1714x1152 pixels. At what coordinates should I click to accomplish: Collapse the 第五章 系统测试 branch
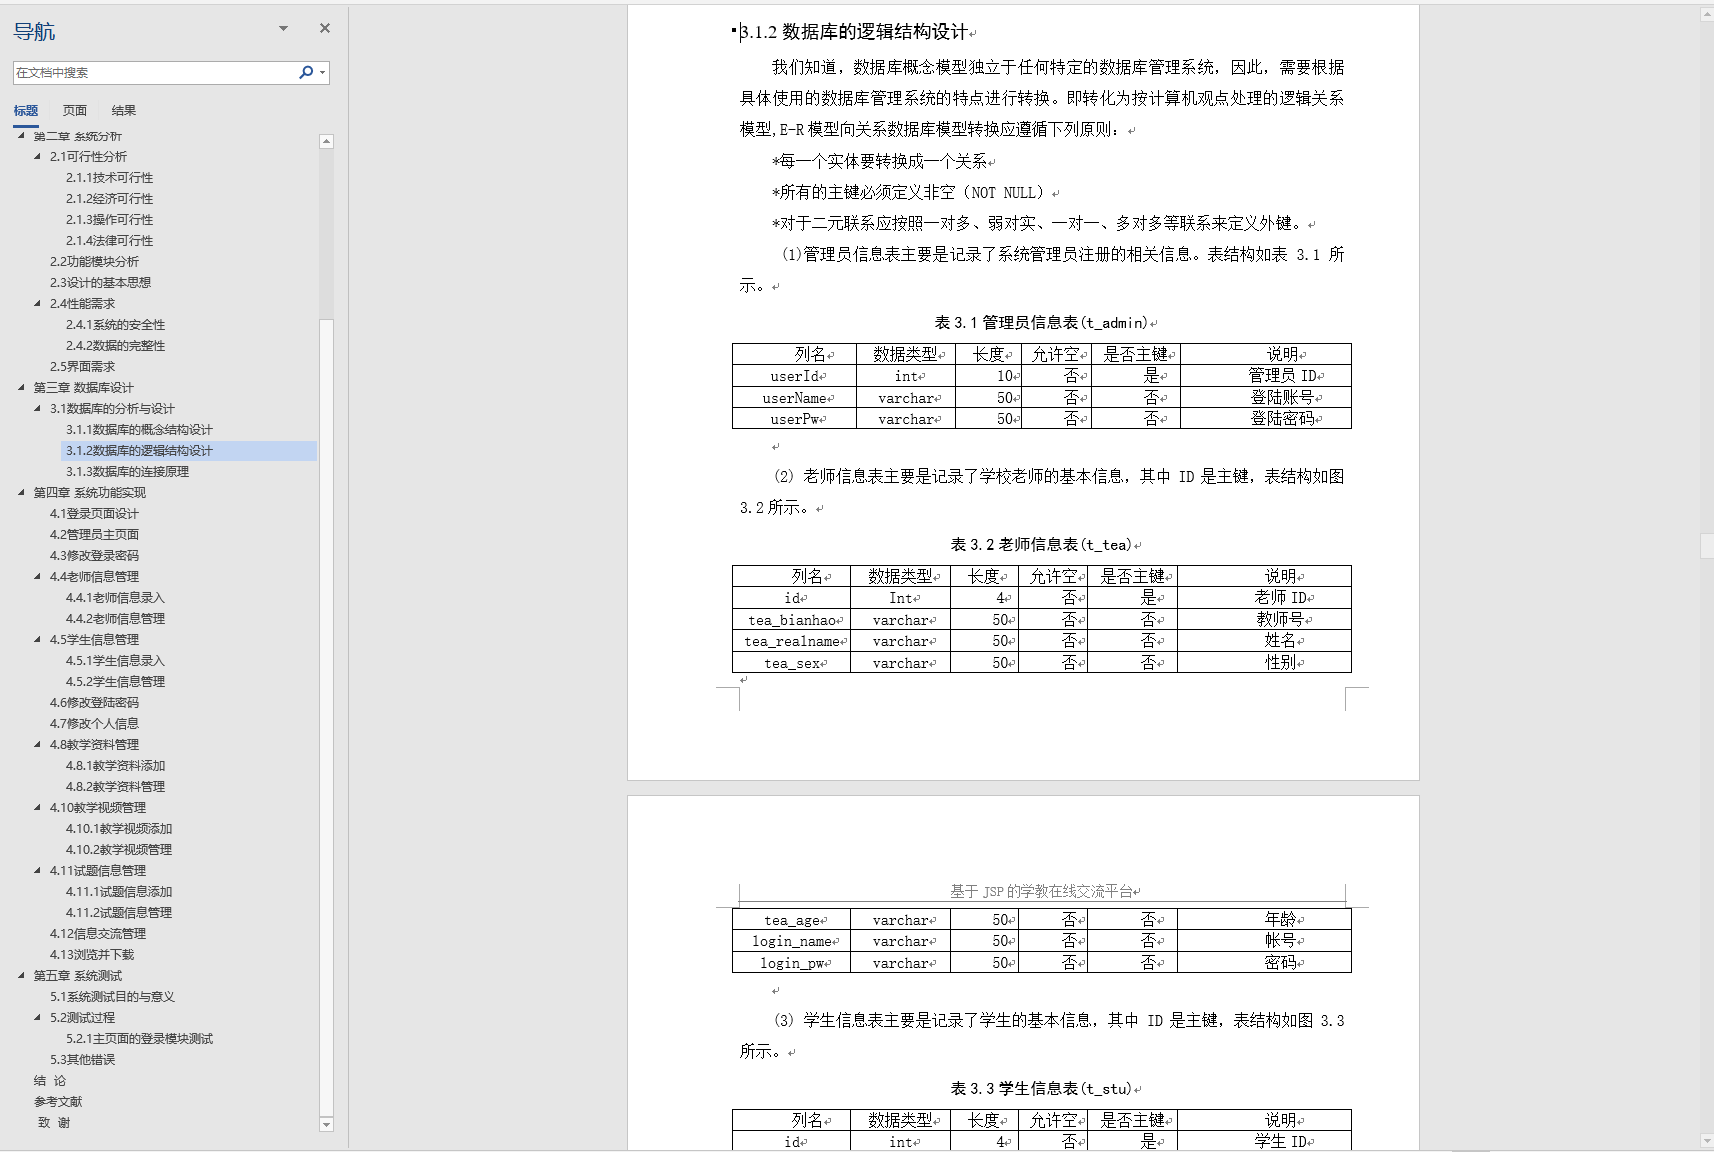pyautogui.click(x=24, y=975)
